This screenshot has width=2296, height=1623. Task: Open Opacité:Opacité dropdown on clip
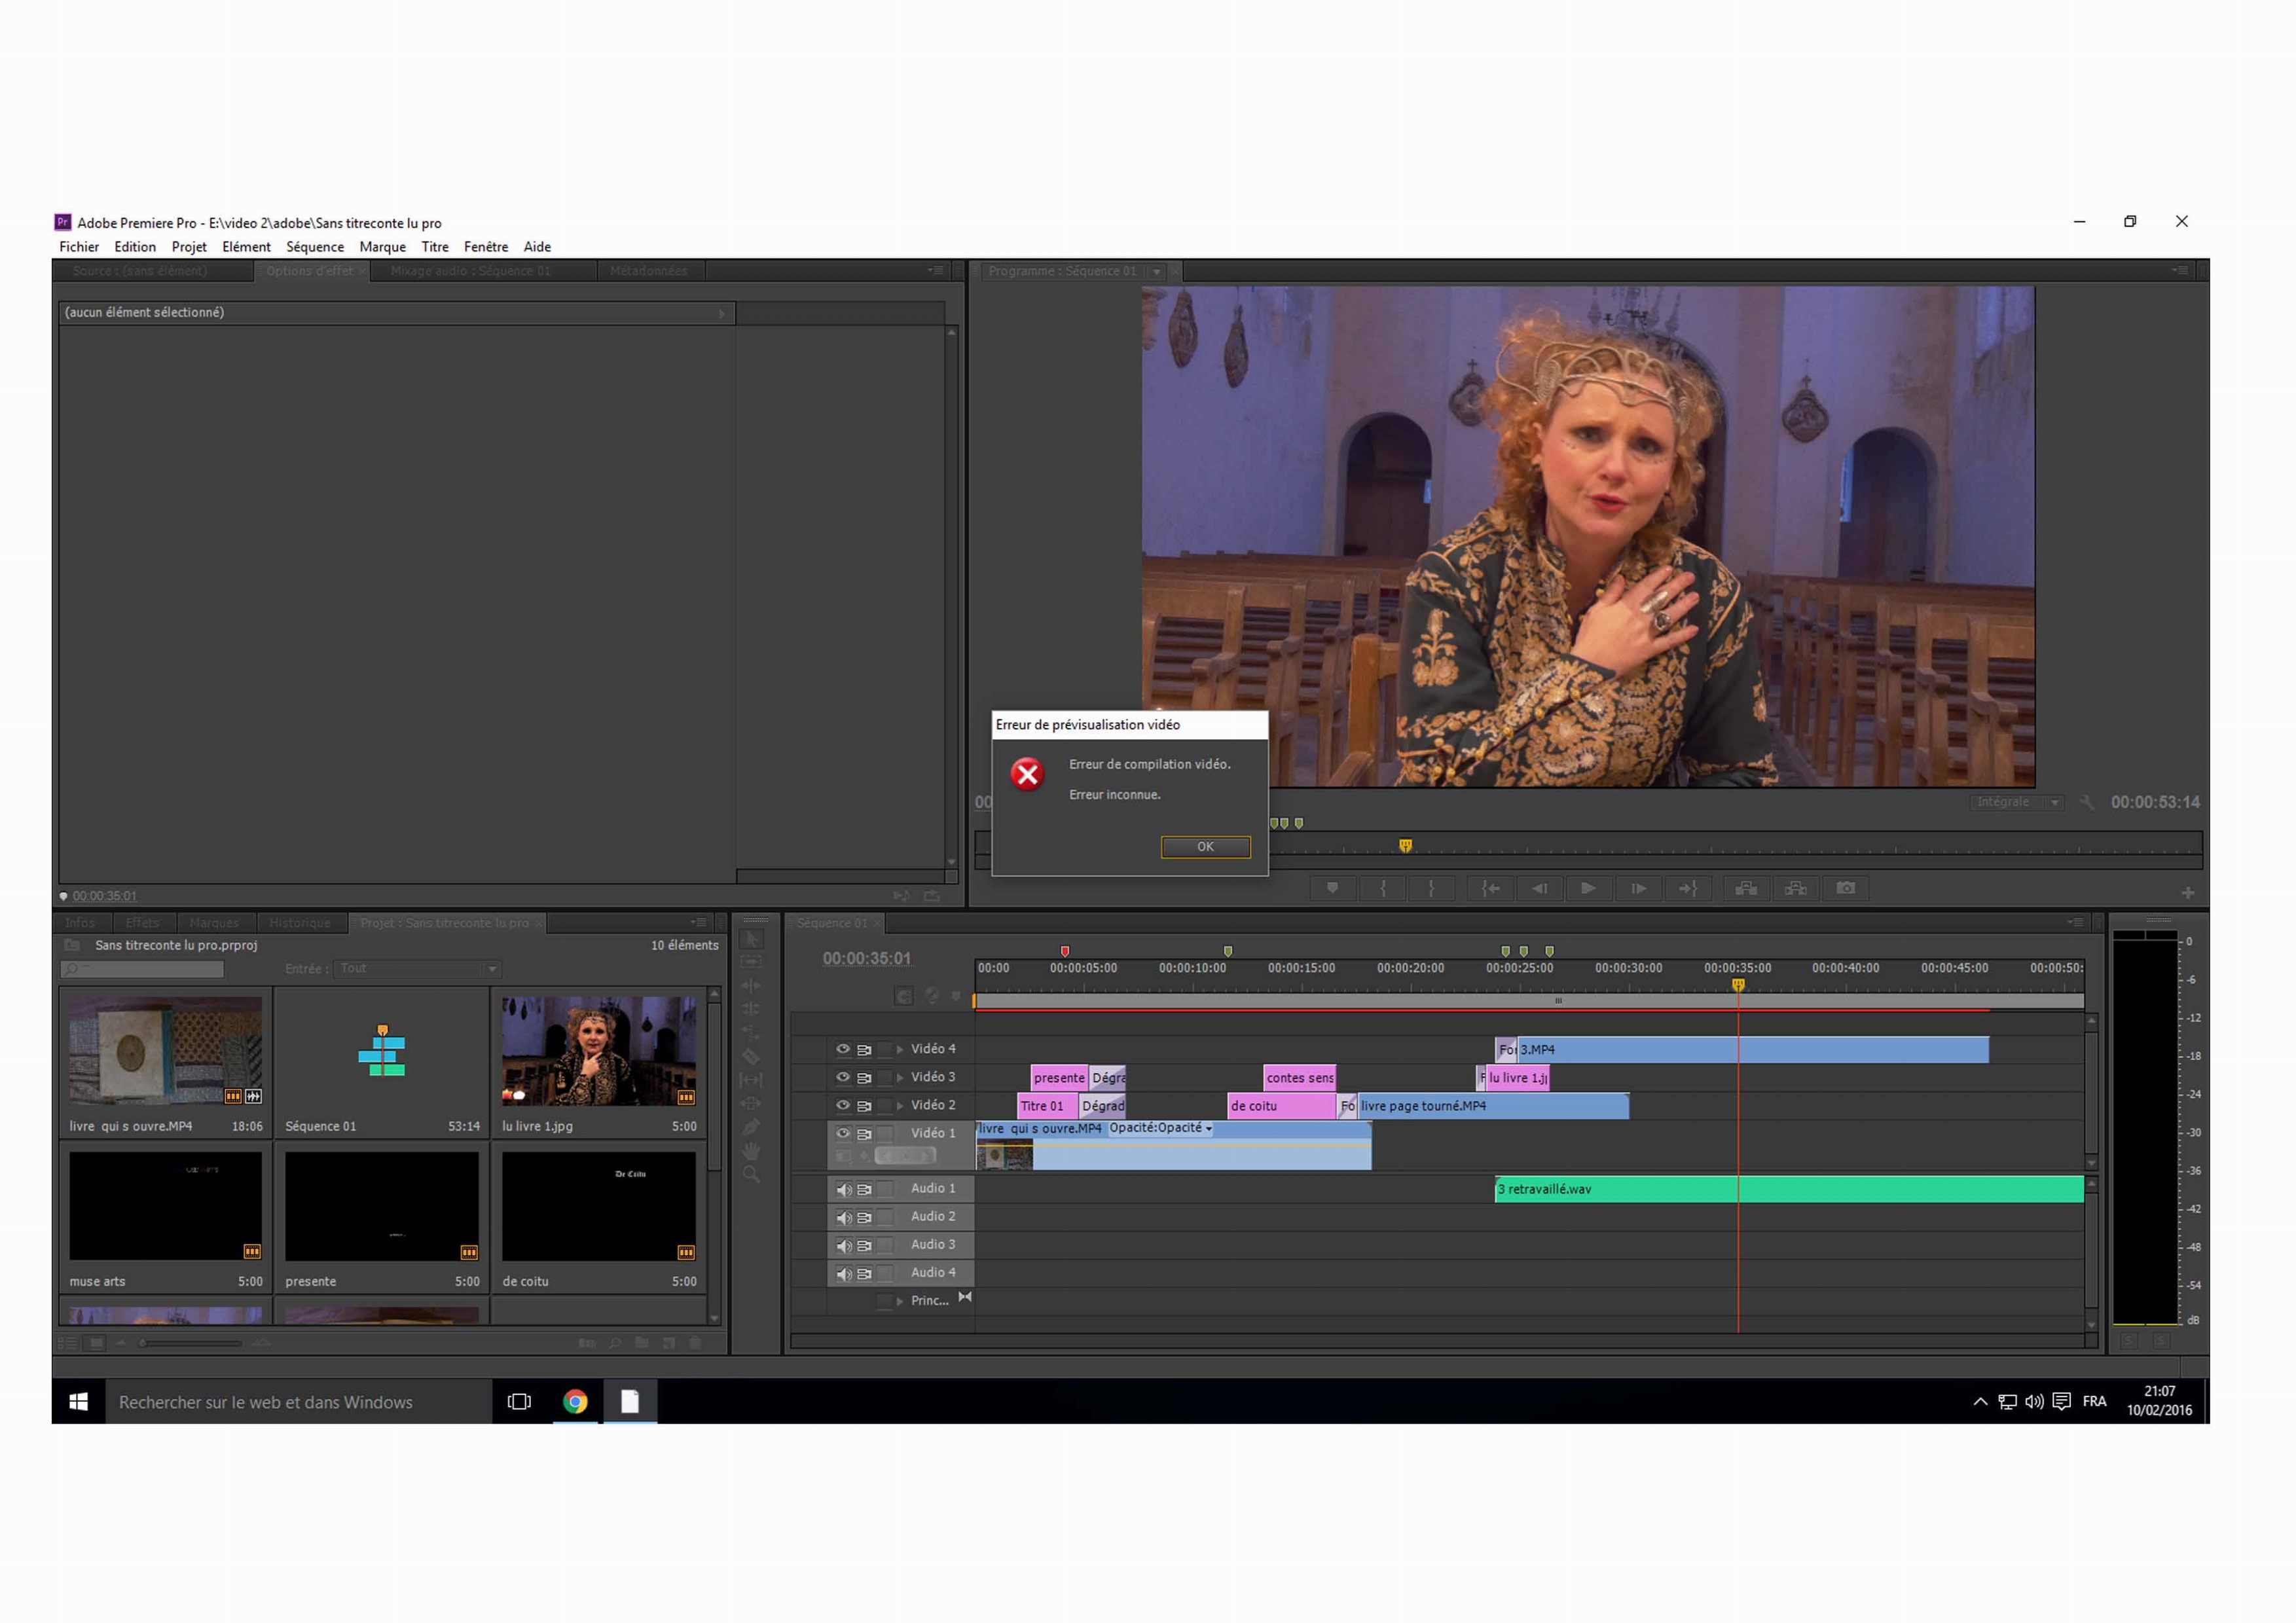coord(1161,1128)
